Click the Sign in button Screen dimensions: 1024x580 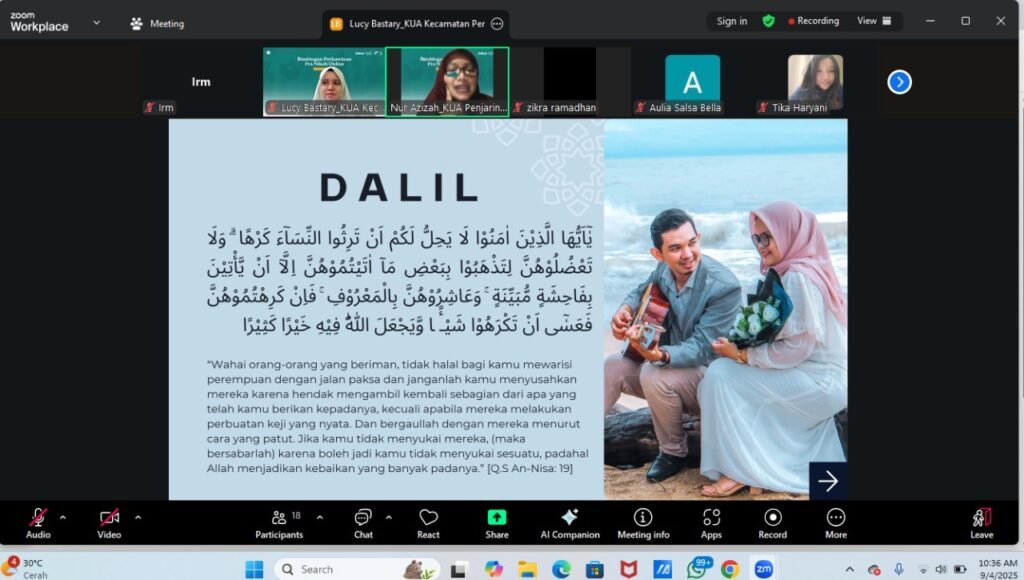pos(731,21)
